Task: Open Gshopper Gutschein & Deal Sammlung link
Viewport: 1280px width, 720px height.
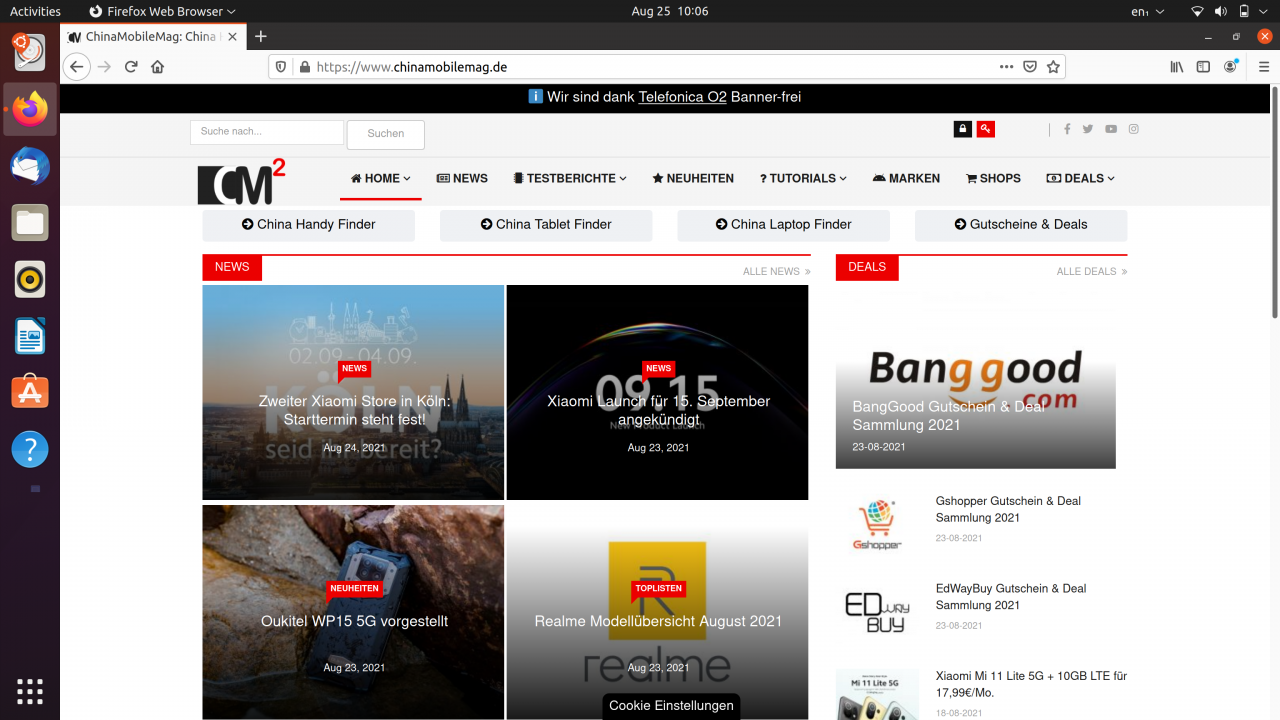Action: pyautogui.click(x=1008, y=509)
